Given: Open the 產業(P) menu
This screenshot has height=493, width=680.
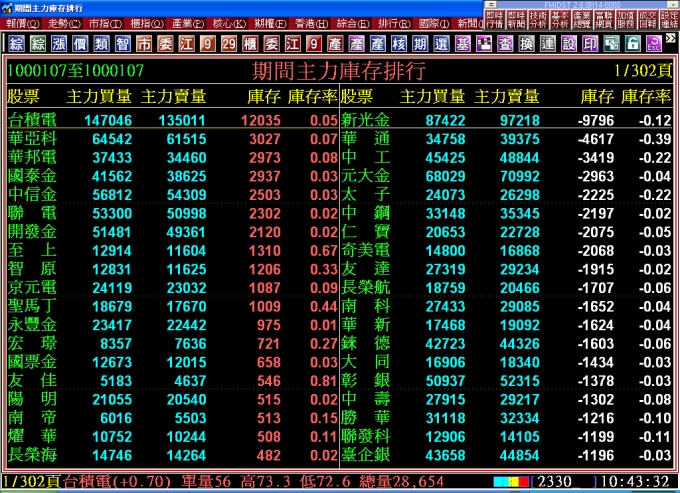Looking at the screenshot, I should (188, 23).
